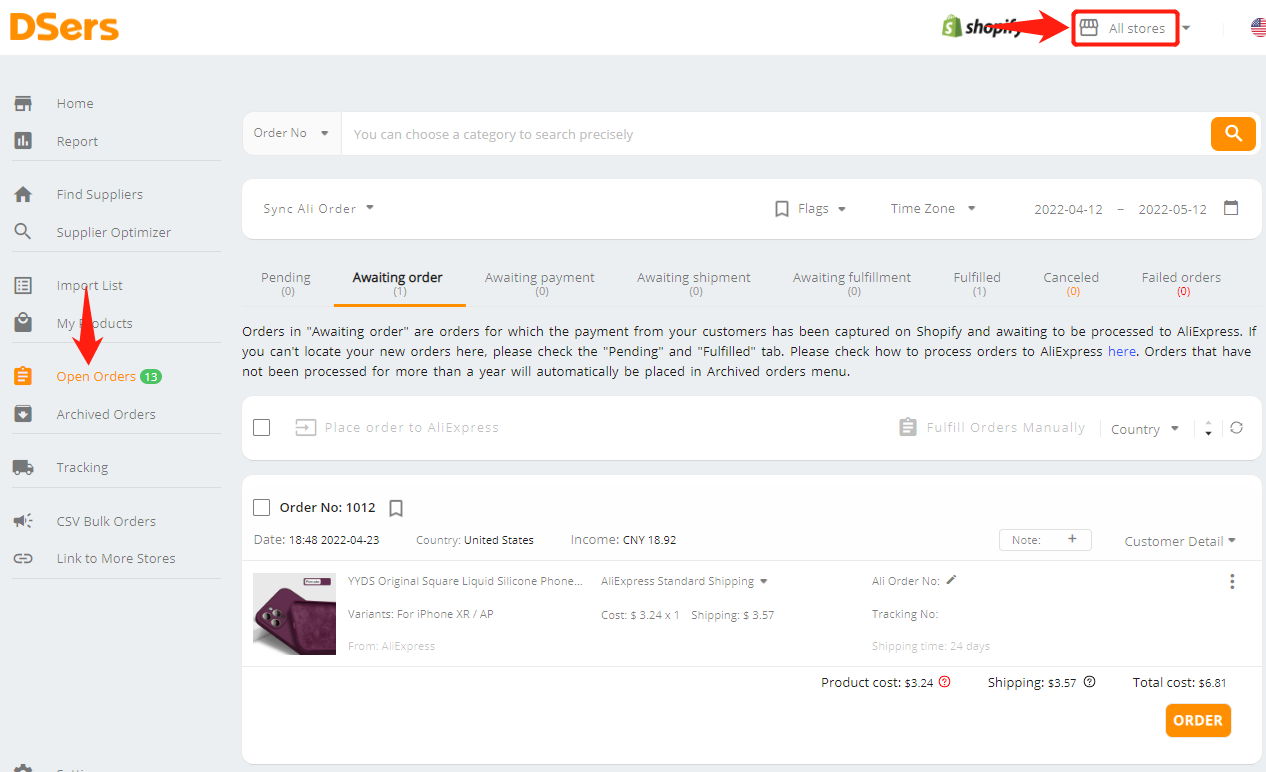Click the Tracking truck icon
1266x772 pixels.
23,467
